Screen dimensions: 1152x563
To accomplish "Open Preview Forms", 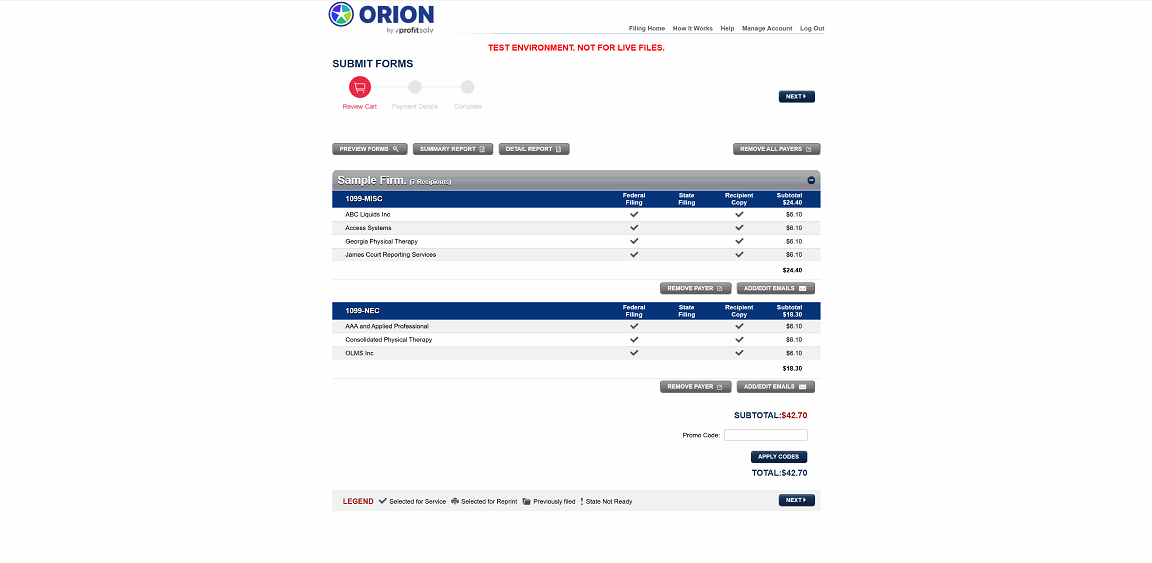I will [x=370, y=149].
